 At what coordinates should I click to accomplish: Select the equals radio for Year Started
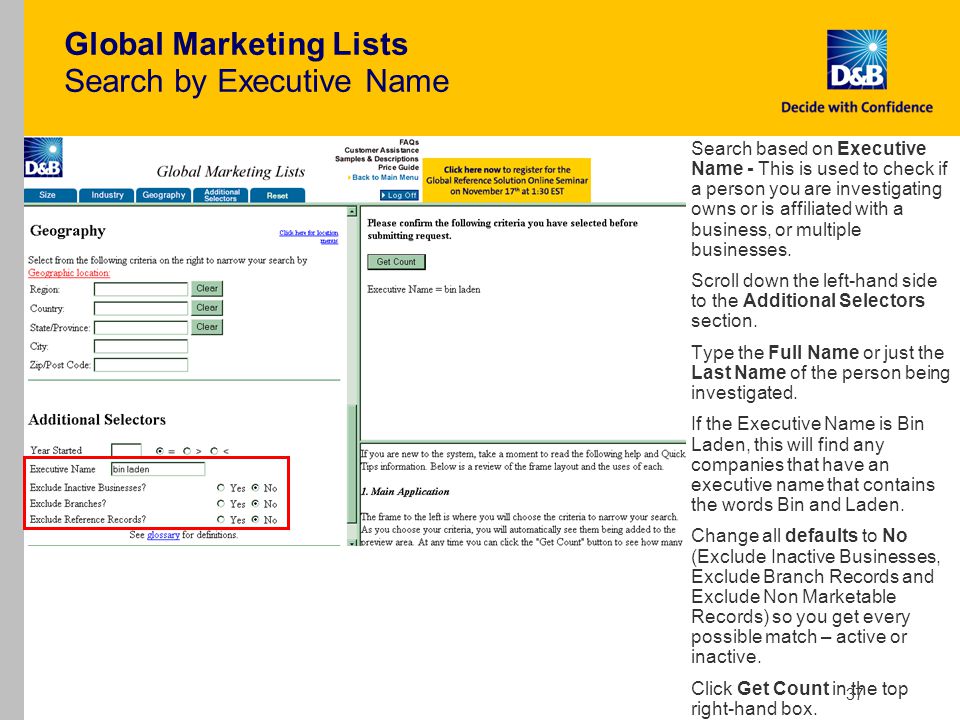(160, 451)
